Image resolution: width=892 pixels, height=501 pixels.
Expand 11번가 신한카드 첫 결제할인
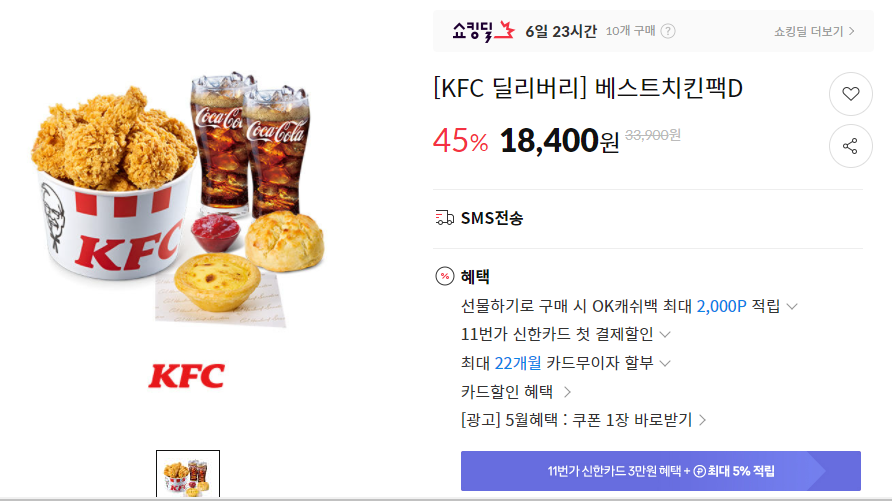click(565, 334)
